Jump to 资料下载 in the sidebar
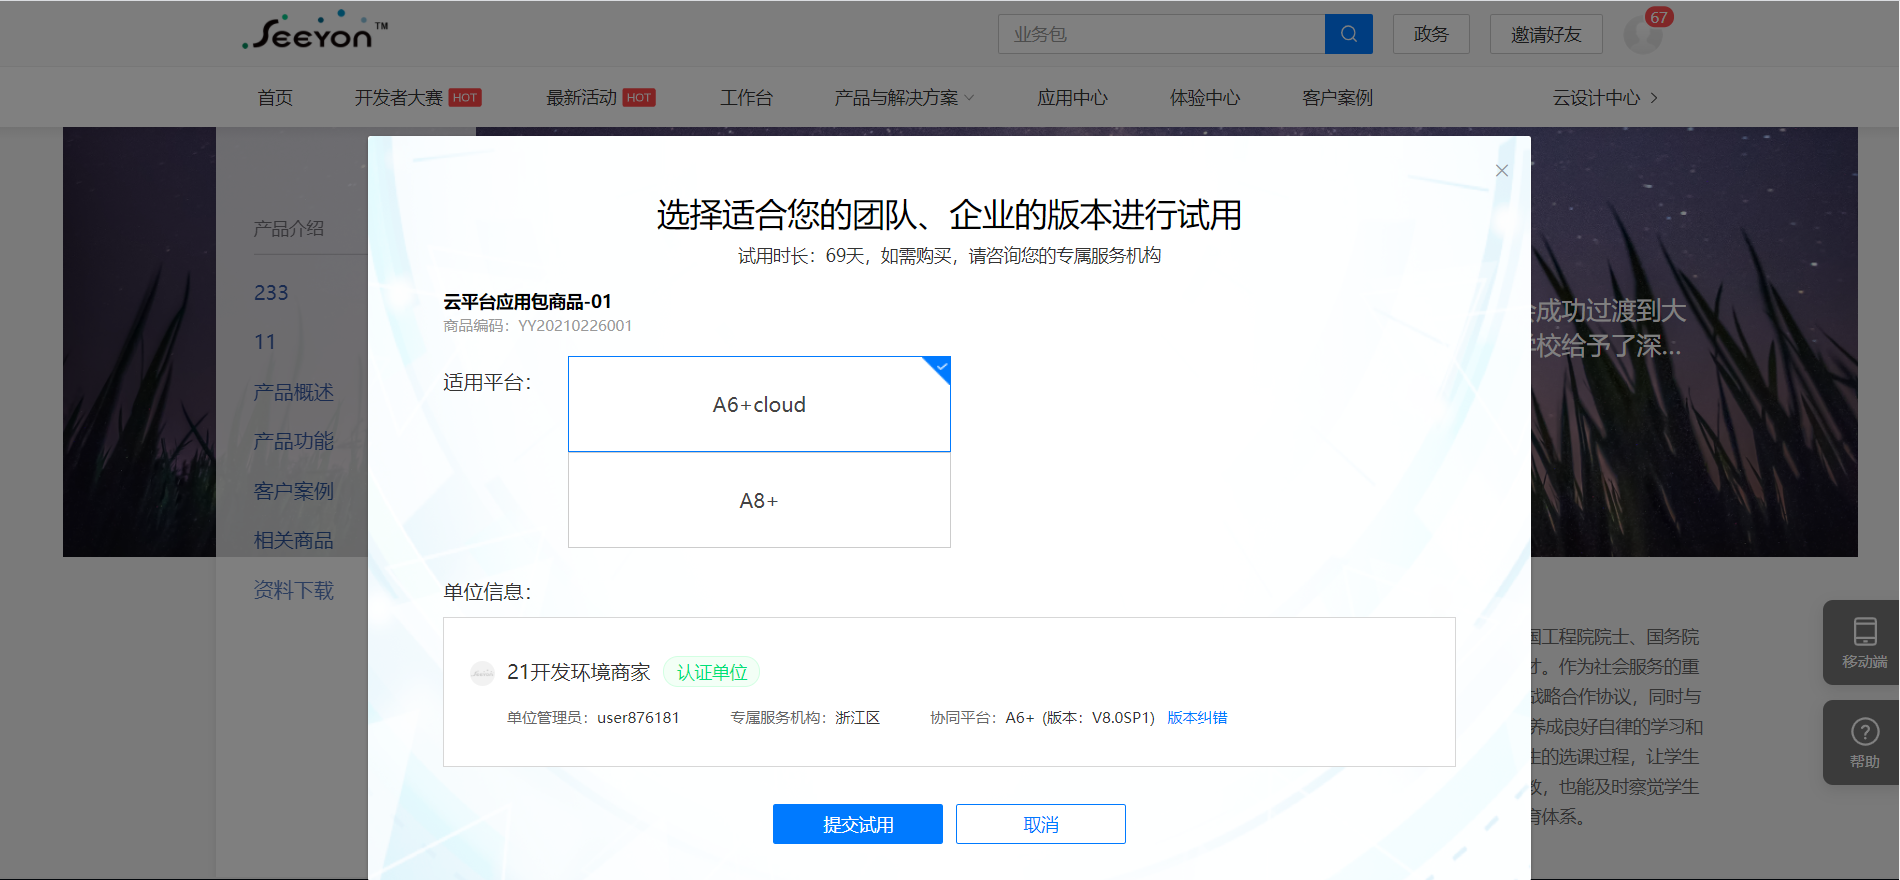The image size is (1900, 880). [294, 590]
